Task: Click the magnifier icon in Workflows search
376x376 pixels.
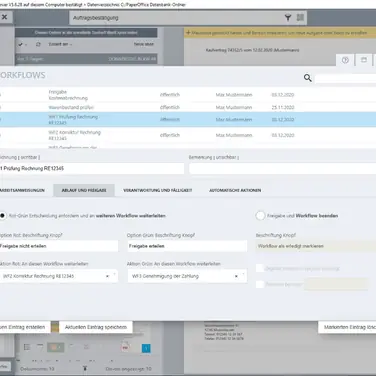Action: click(307, 78)
